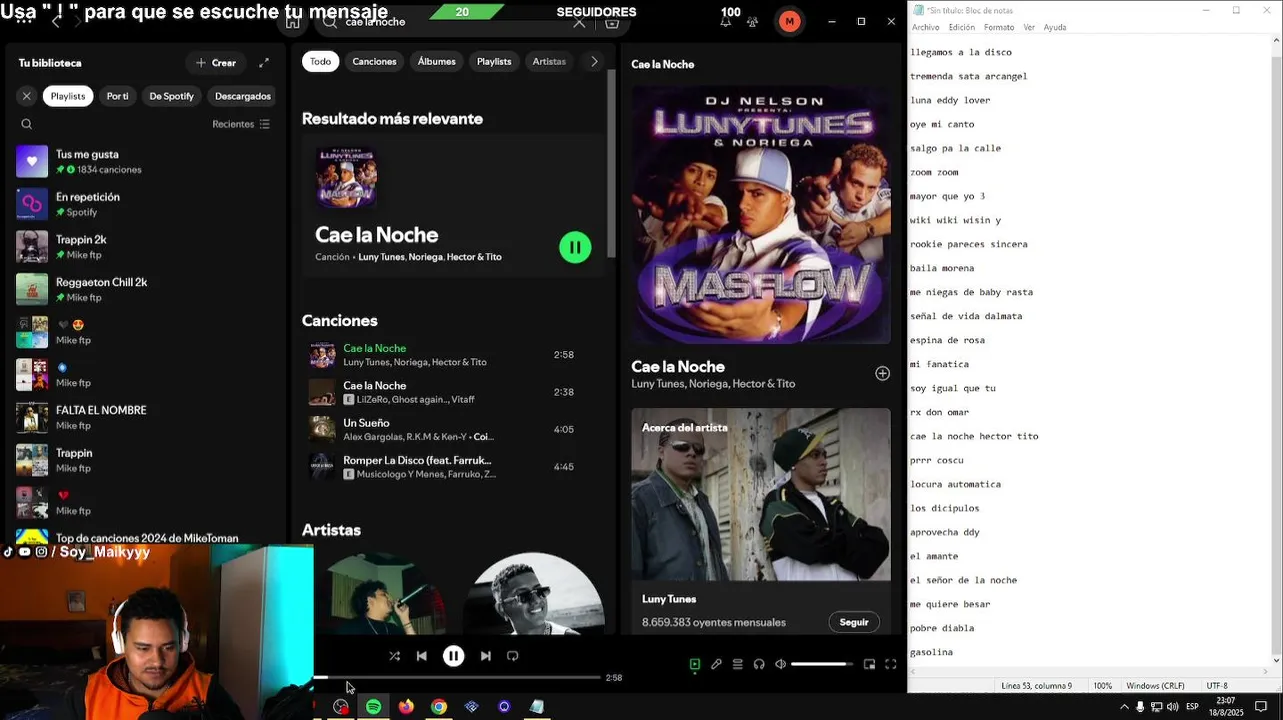This screenshot has height=720, width=1283.
Task: Skip to the previous track
Action: 421,656
